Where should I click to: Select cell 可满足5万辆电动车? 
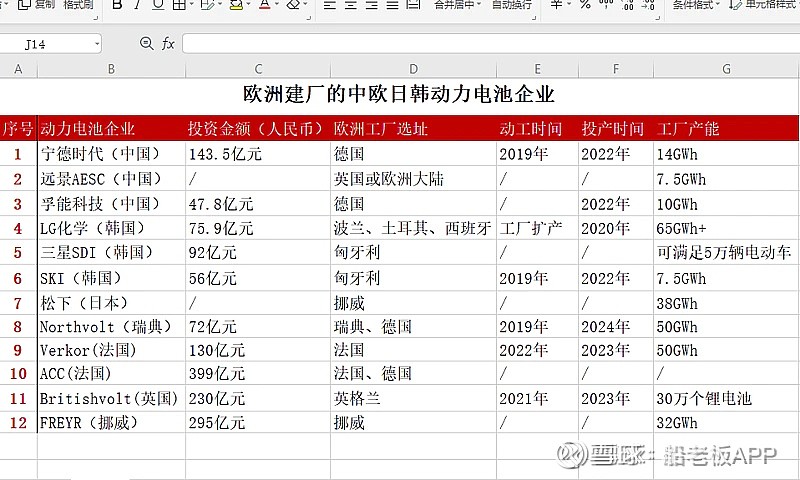pyautogui.click(x=727, y=252)
